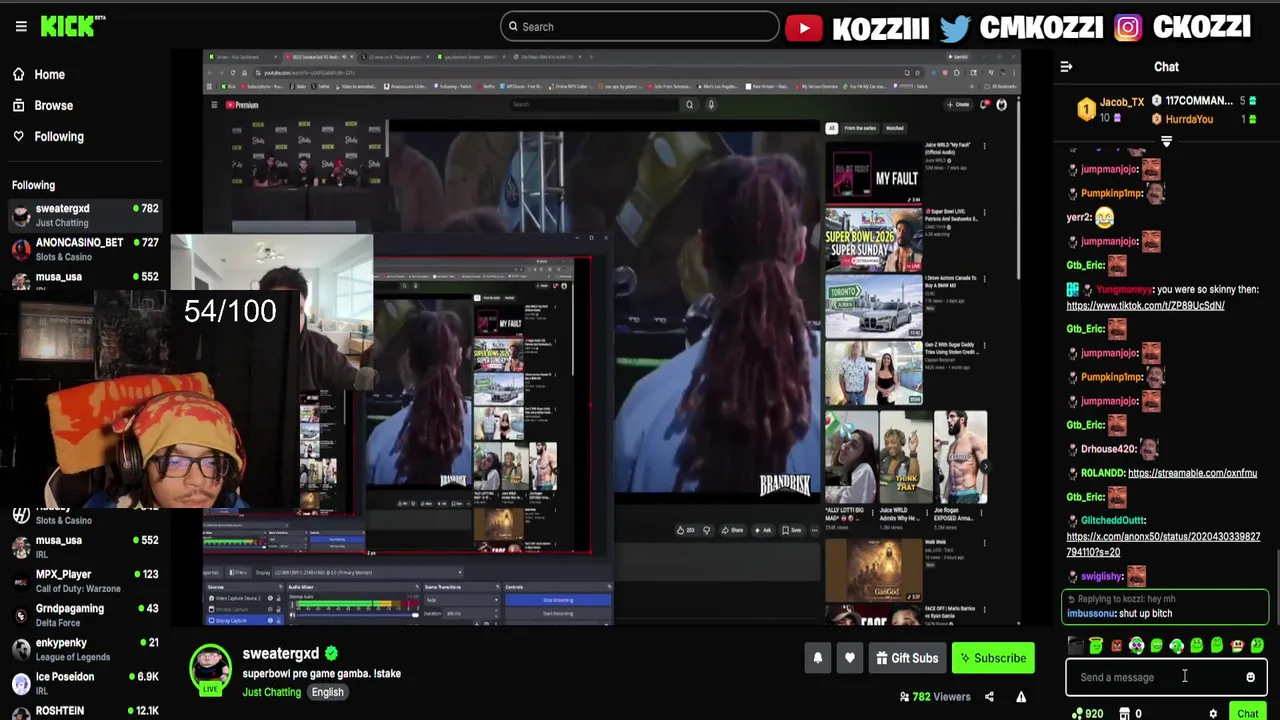Screen dimensions: 1280x720
Task: Click the verified badge next to sweatergxd
Action: click(331, 654)
